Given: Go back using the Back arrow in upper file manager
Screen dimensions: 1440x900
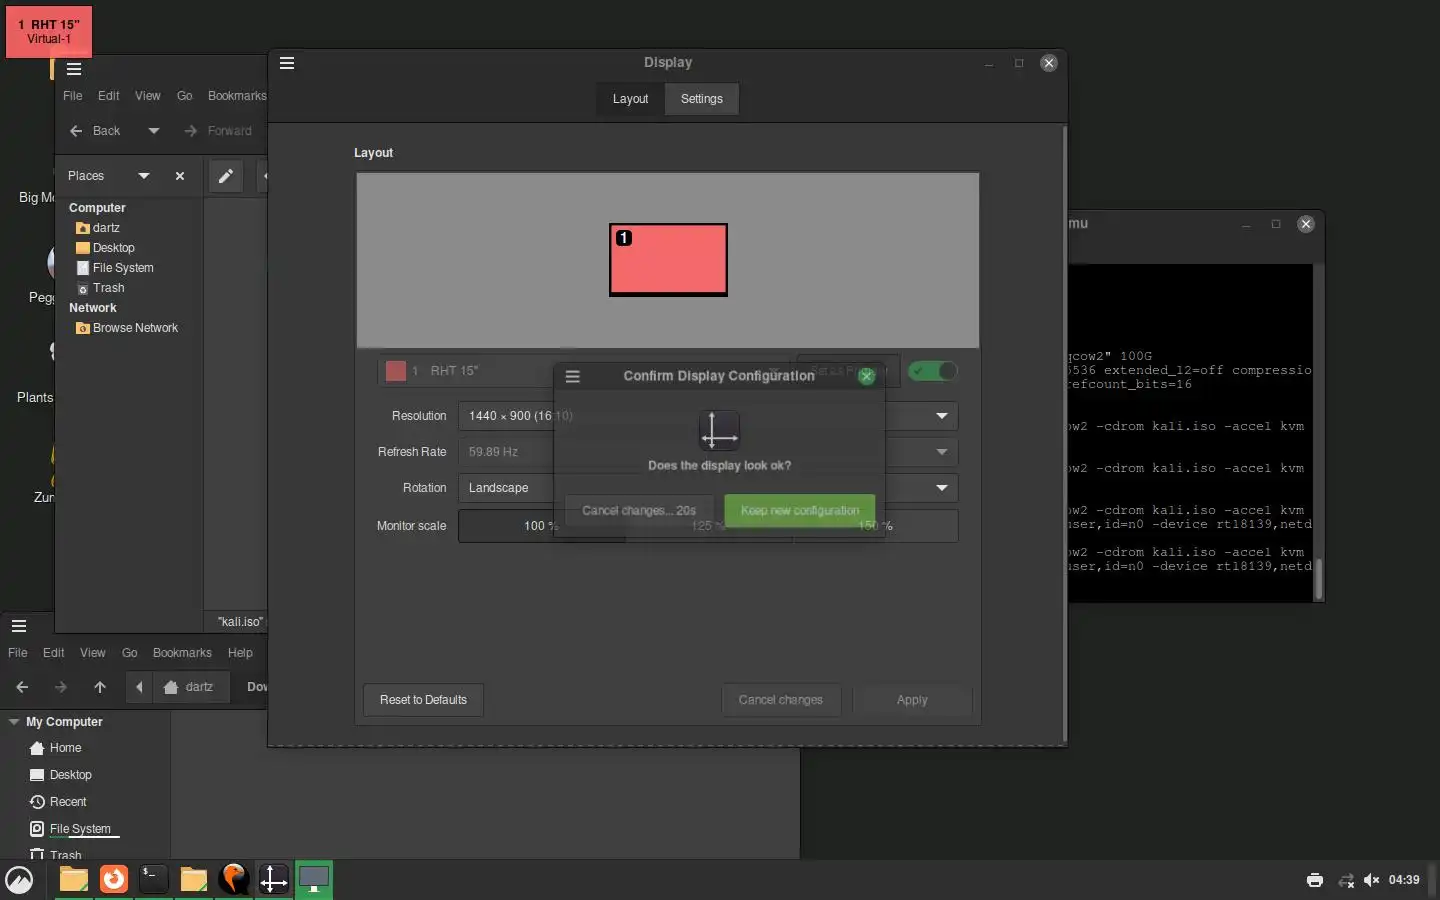Looking at the screenshot, I should pos(95,131).
